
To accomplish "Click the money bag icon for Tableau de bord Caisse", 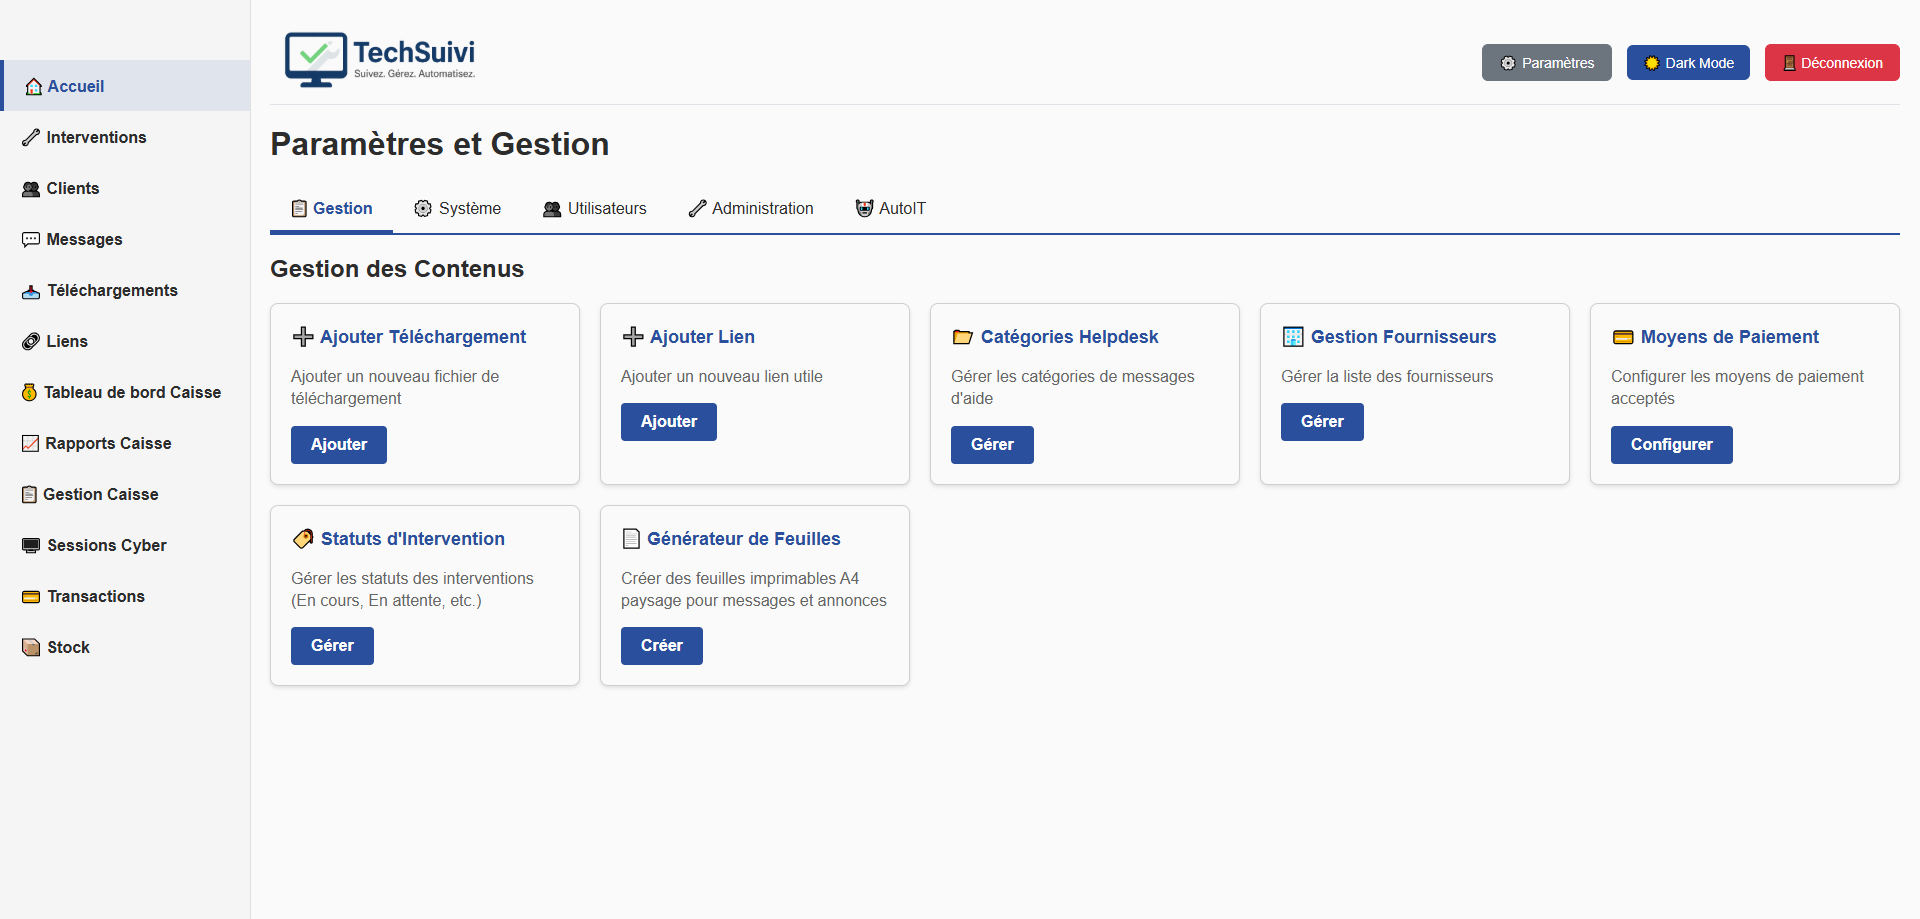I will tap(30, 393).
